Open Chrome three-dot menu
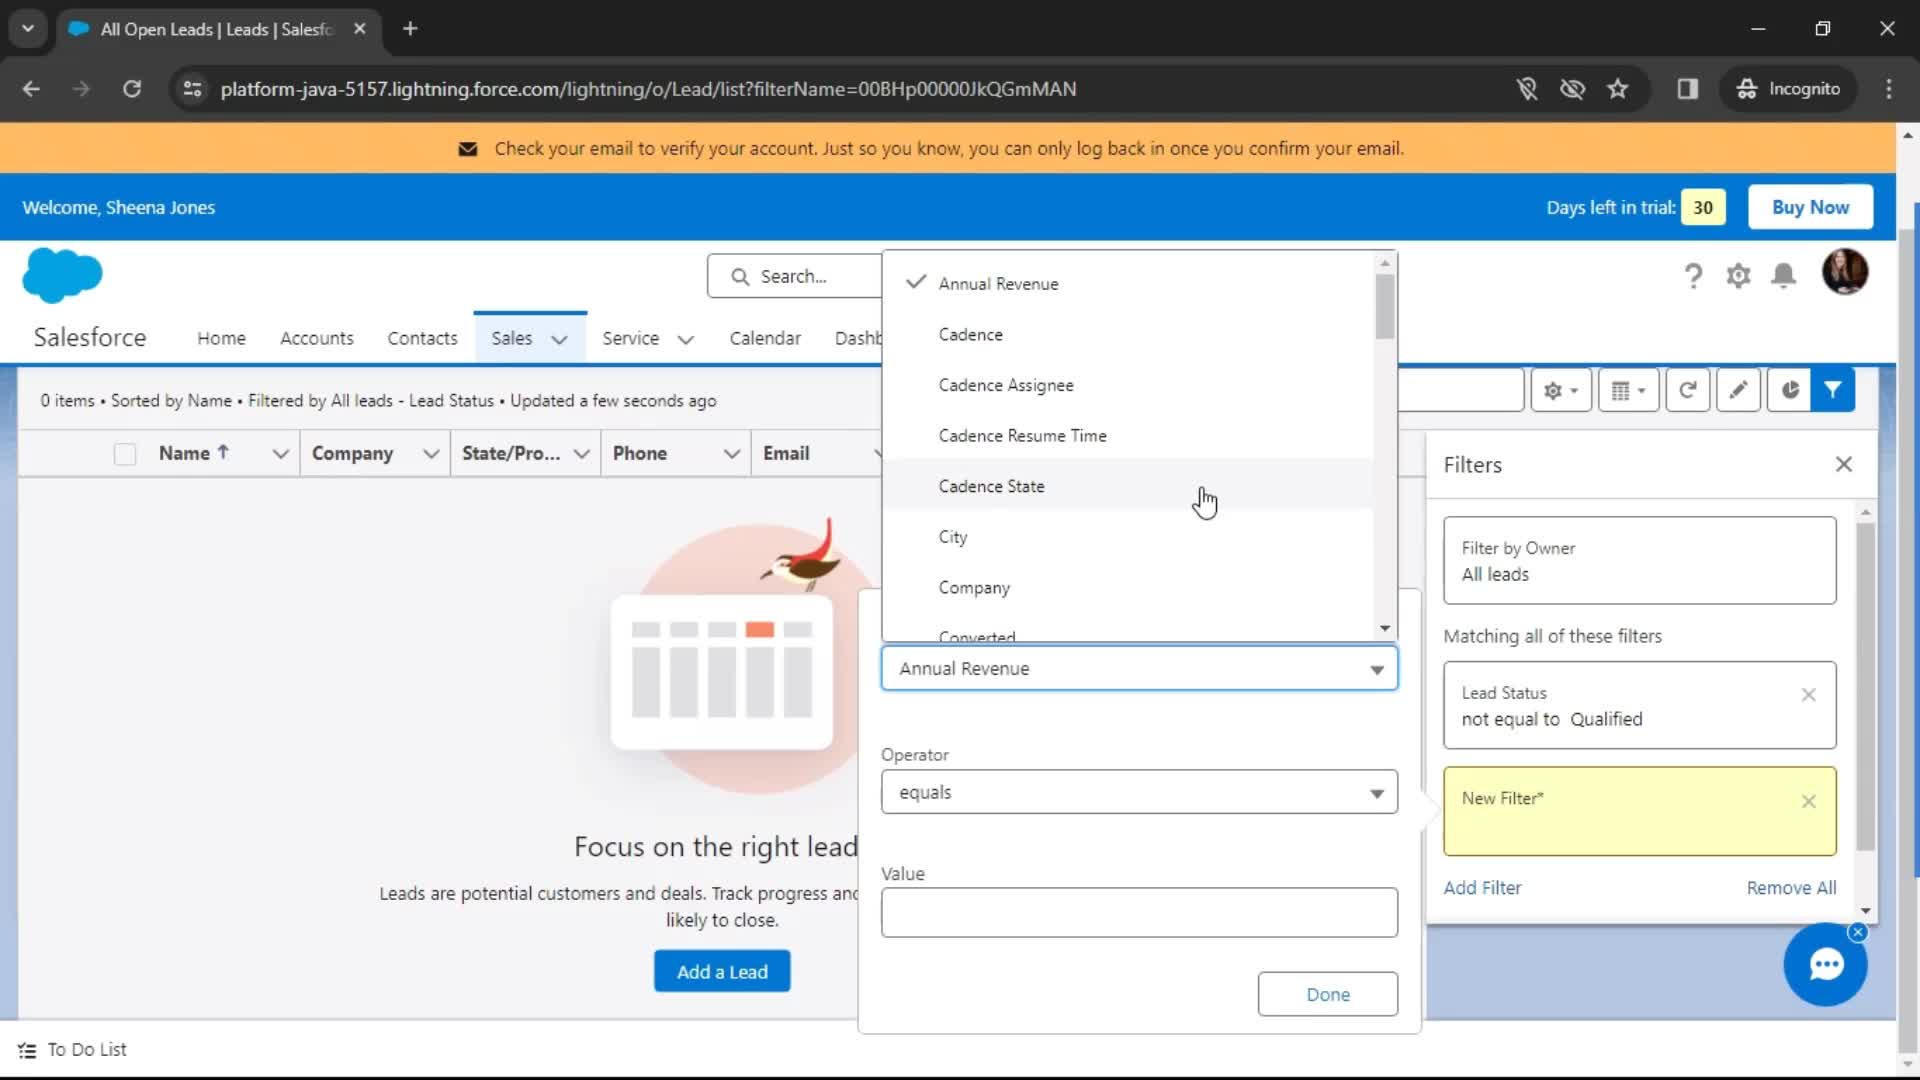The image size is (1920, 1080). pos(1889,89)
